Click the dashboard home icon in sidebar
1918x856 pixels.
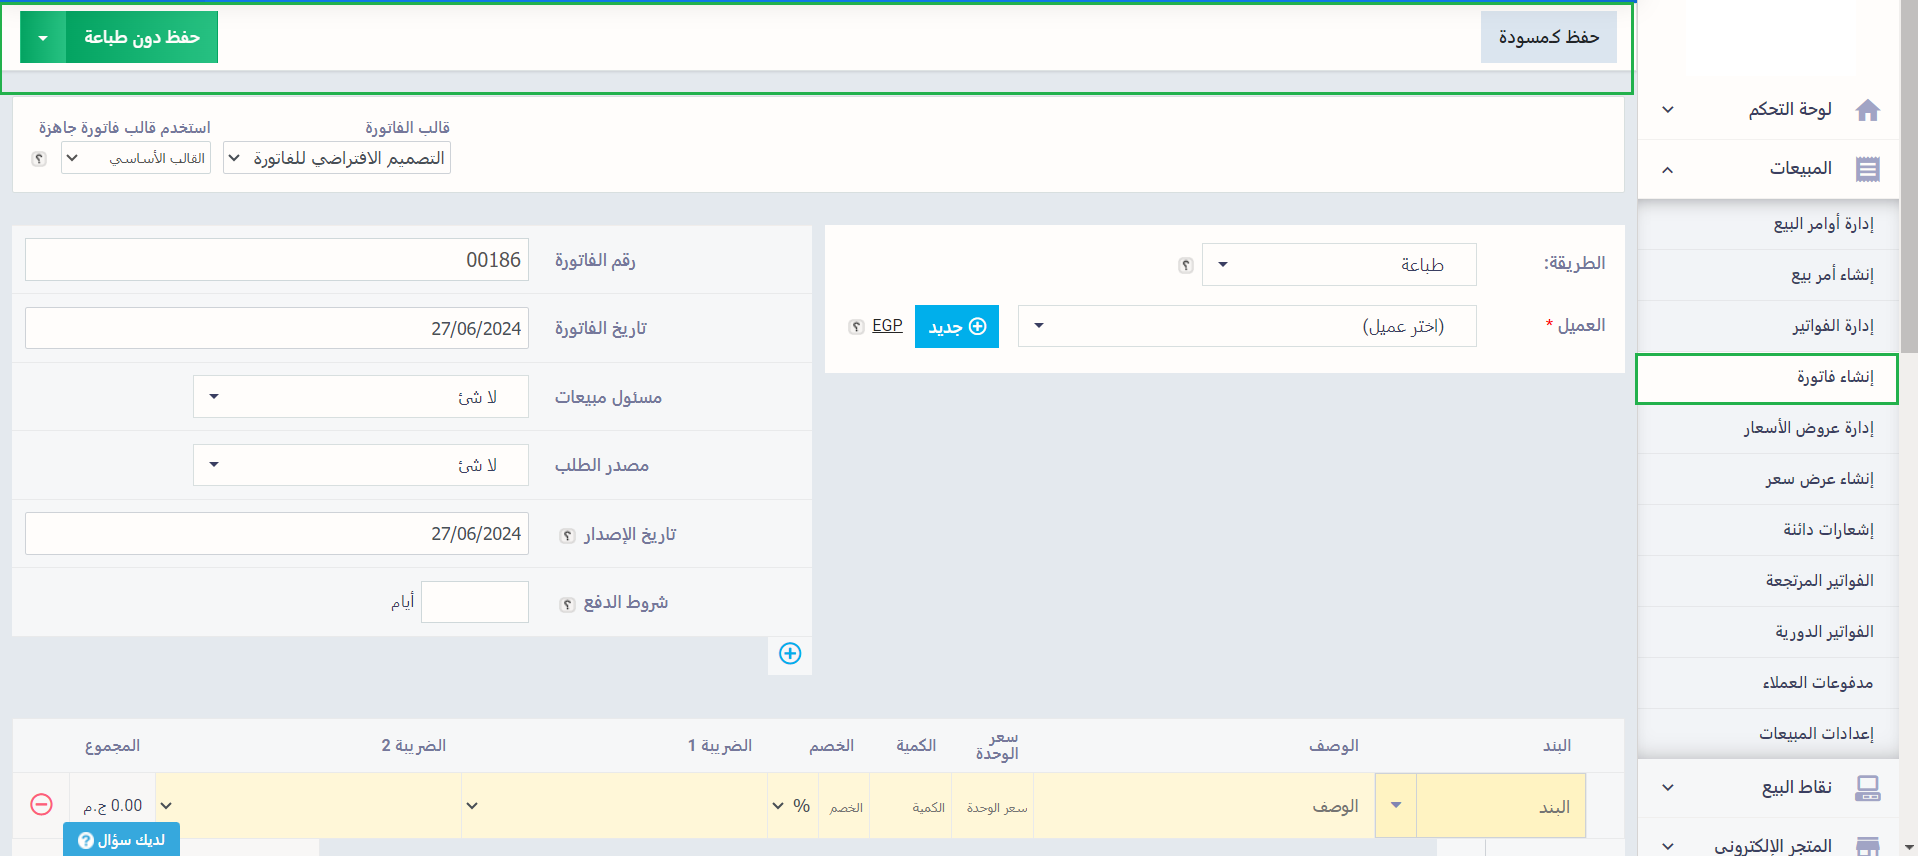click(1867, 110)
